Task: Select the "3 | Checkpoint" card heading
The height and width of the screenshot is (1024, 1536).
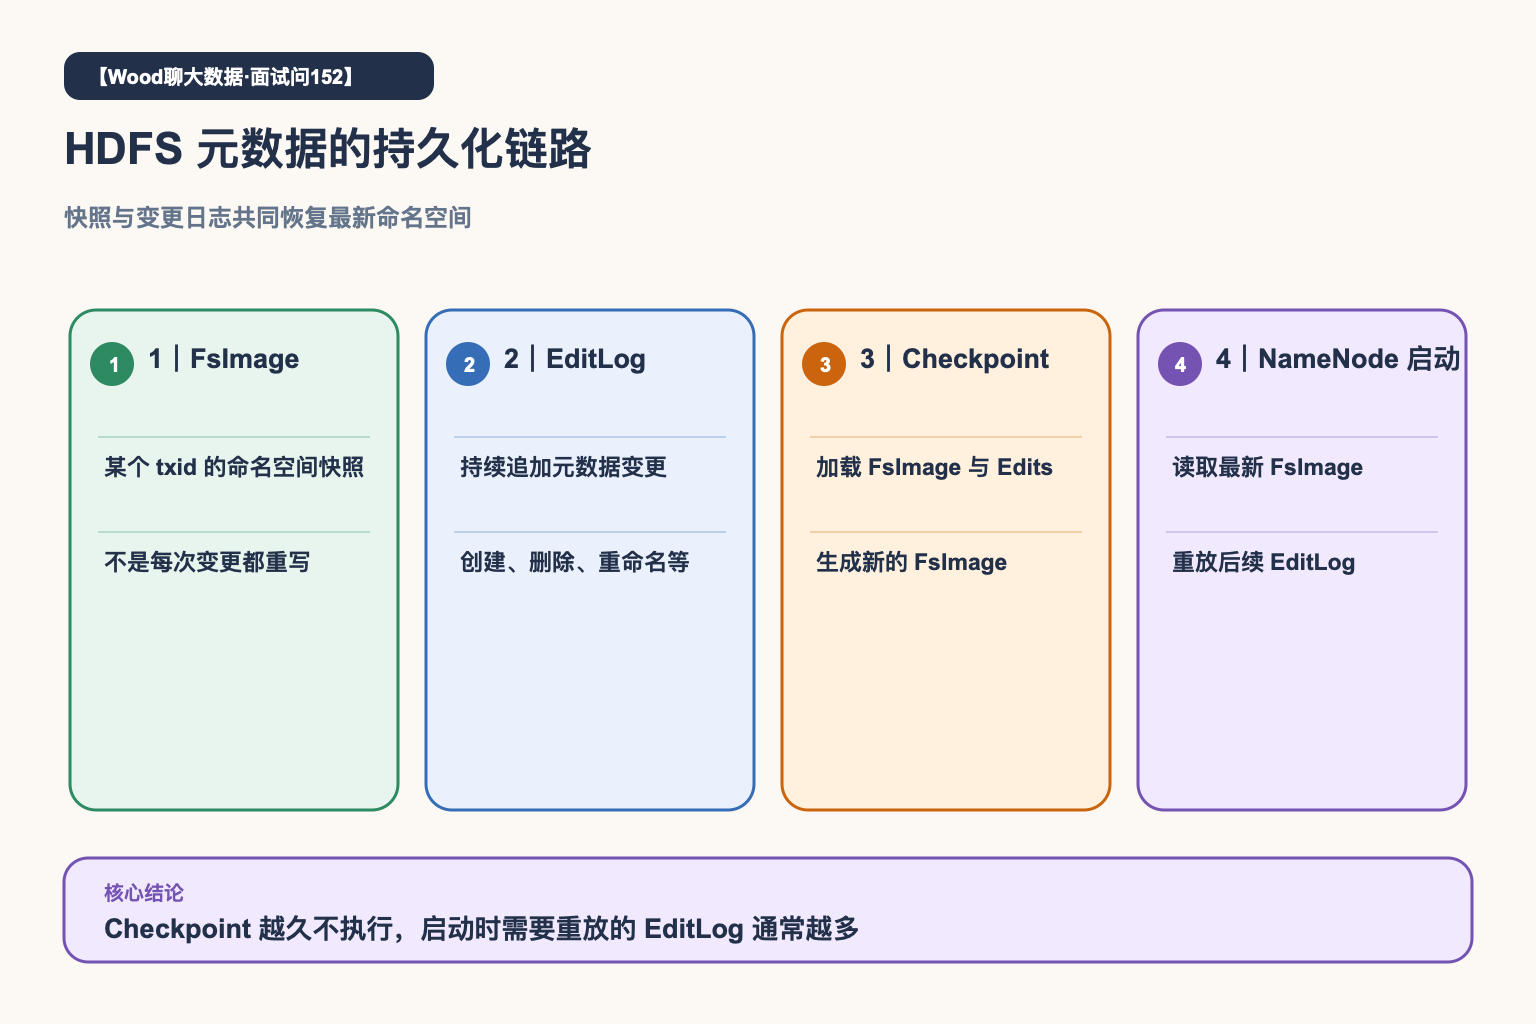Action: tap(955, 359)
